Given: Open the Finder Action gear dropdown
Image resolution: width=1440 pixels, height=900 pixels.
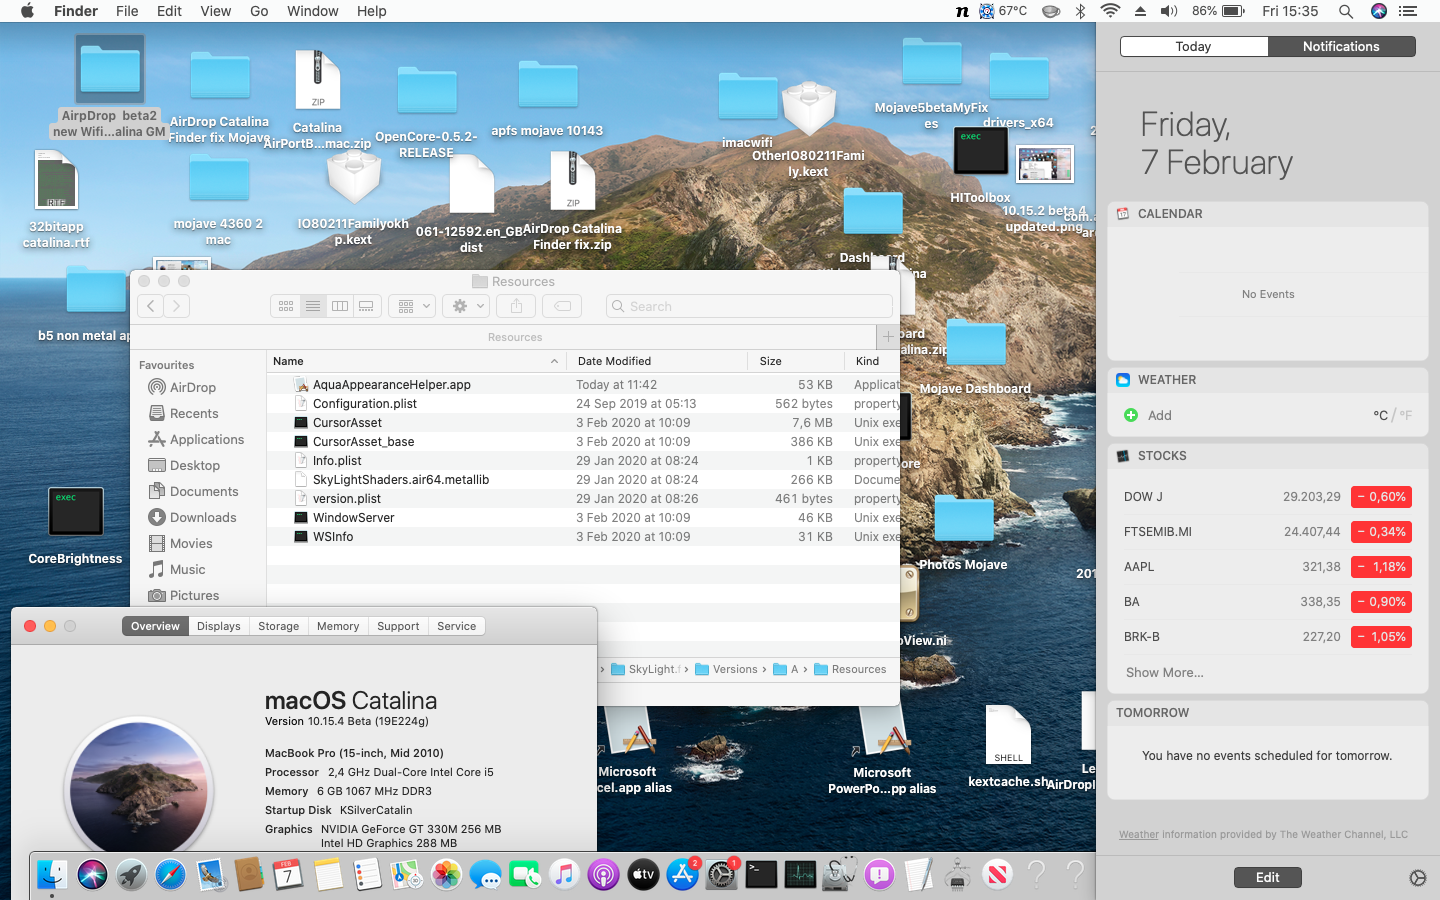Looking at the screenshot, I should [x=466, y=306].
